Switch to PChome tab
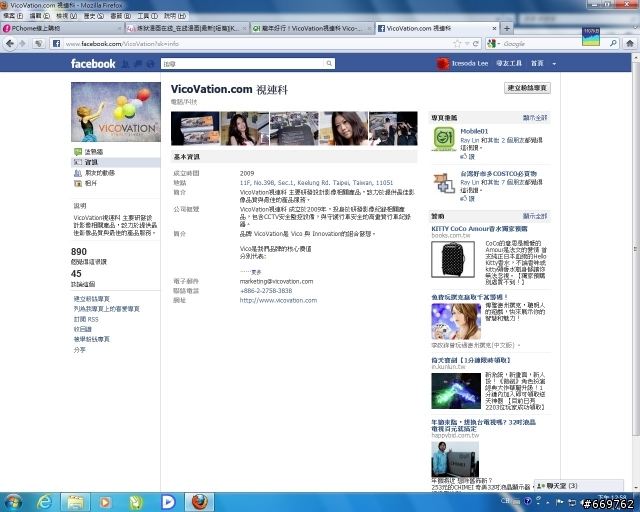This screenshot has height=512, width=640. tap(61, 28)
